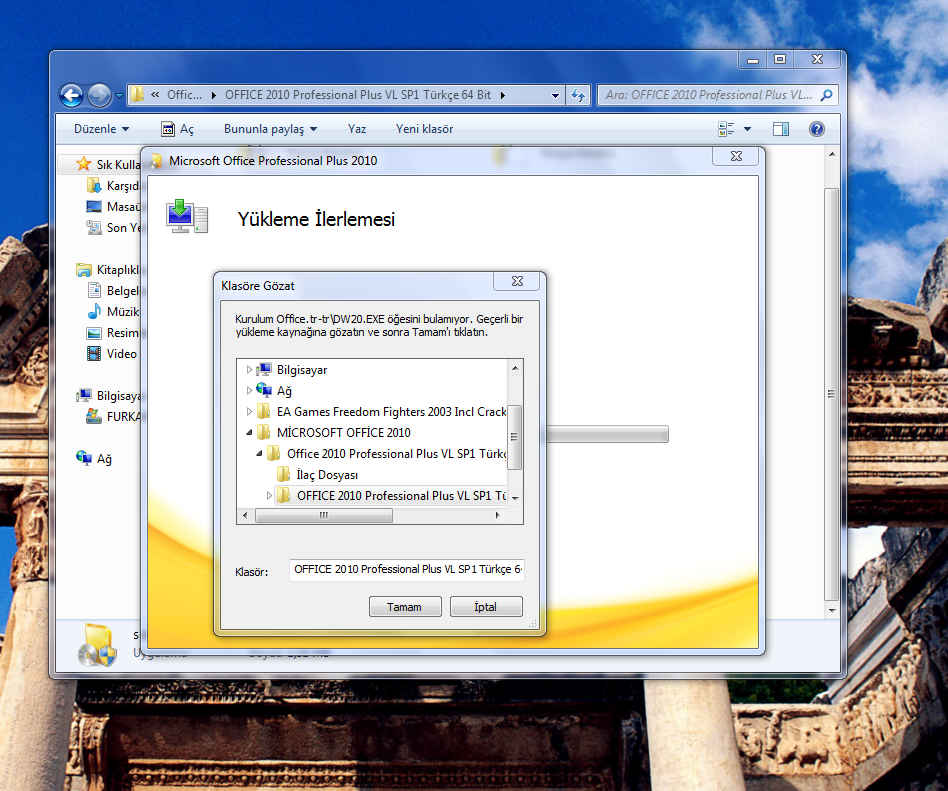
Task: Open the Bununla paylaş menu
Action: [270, 129]
